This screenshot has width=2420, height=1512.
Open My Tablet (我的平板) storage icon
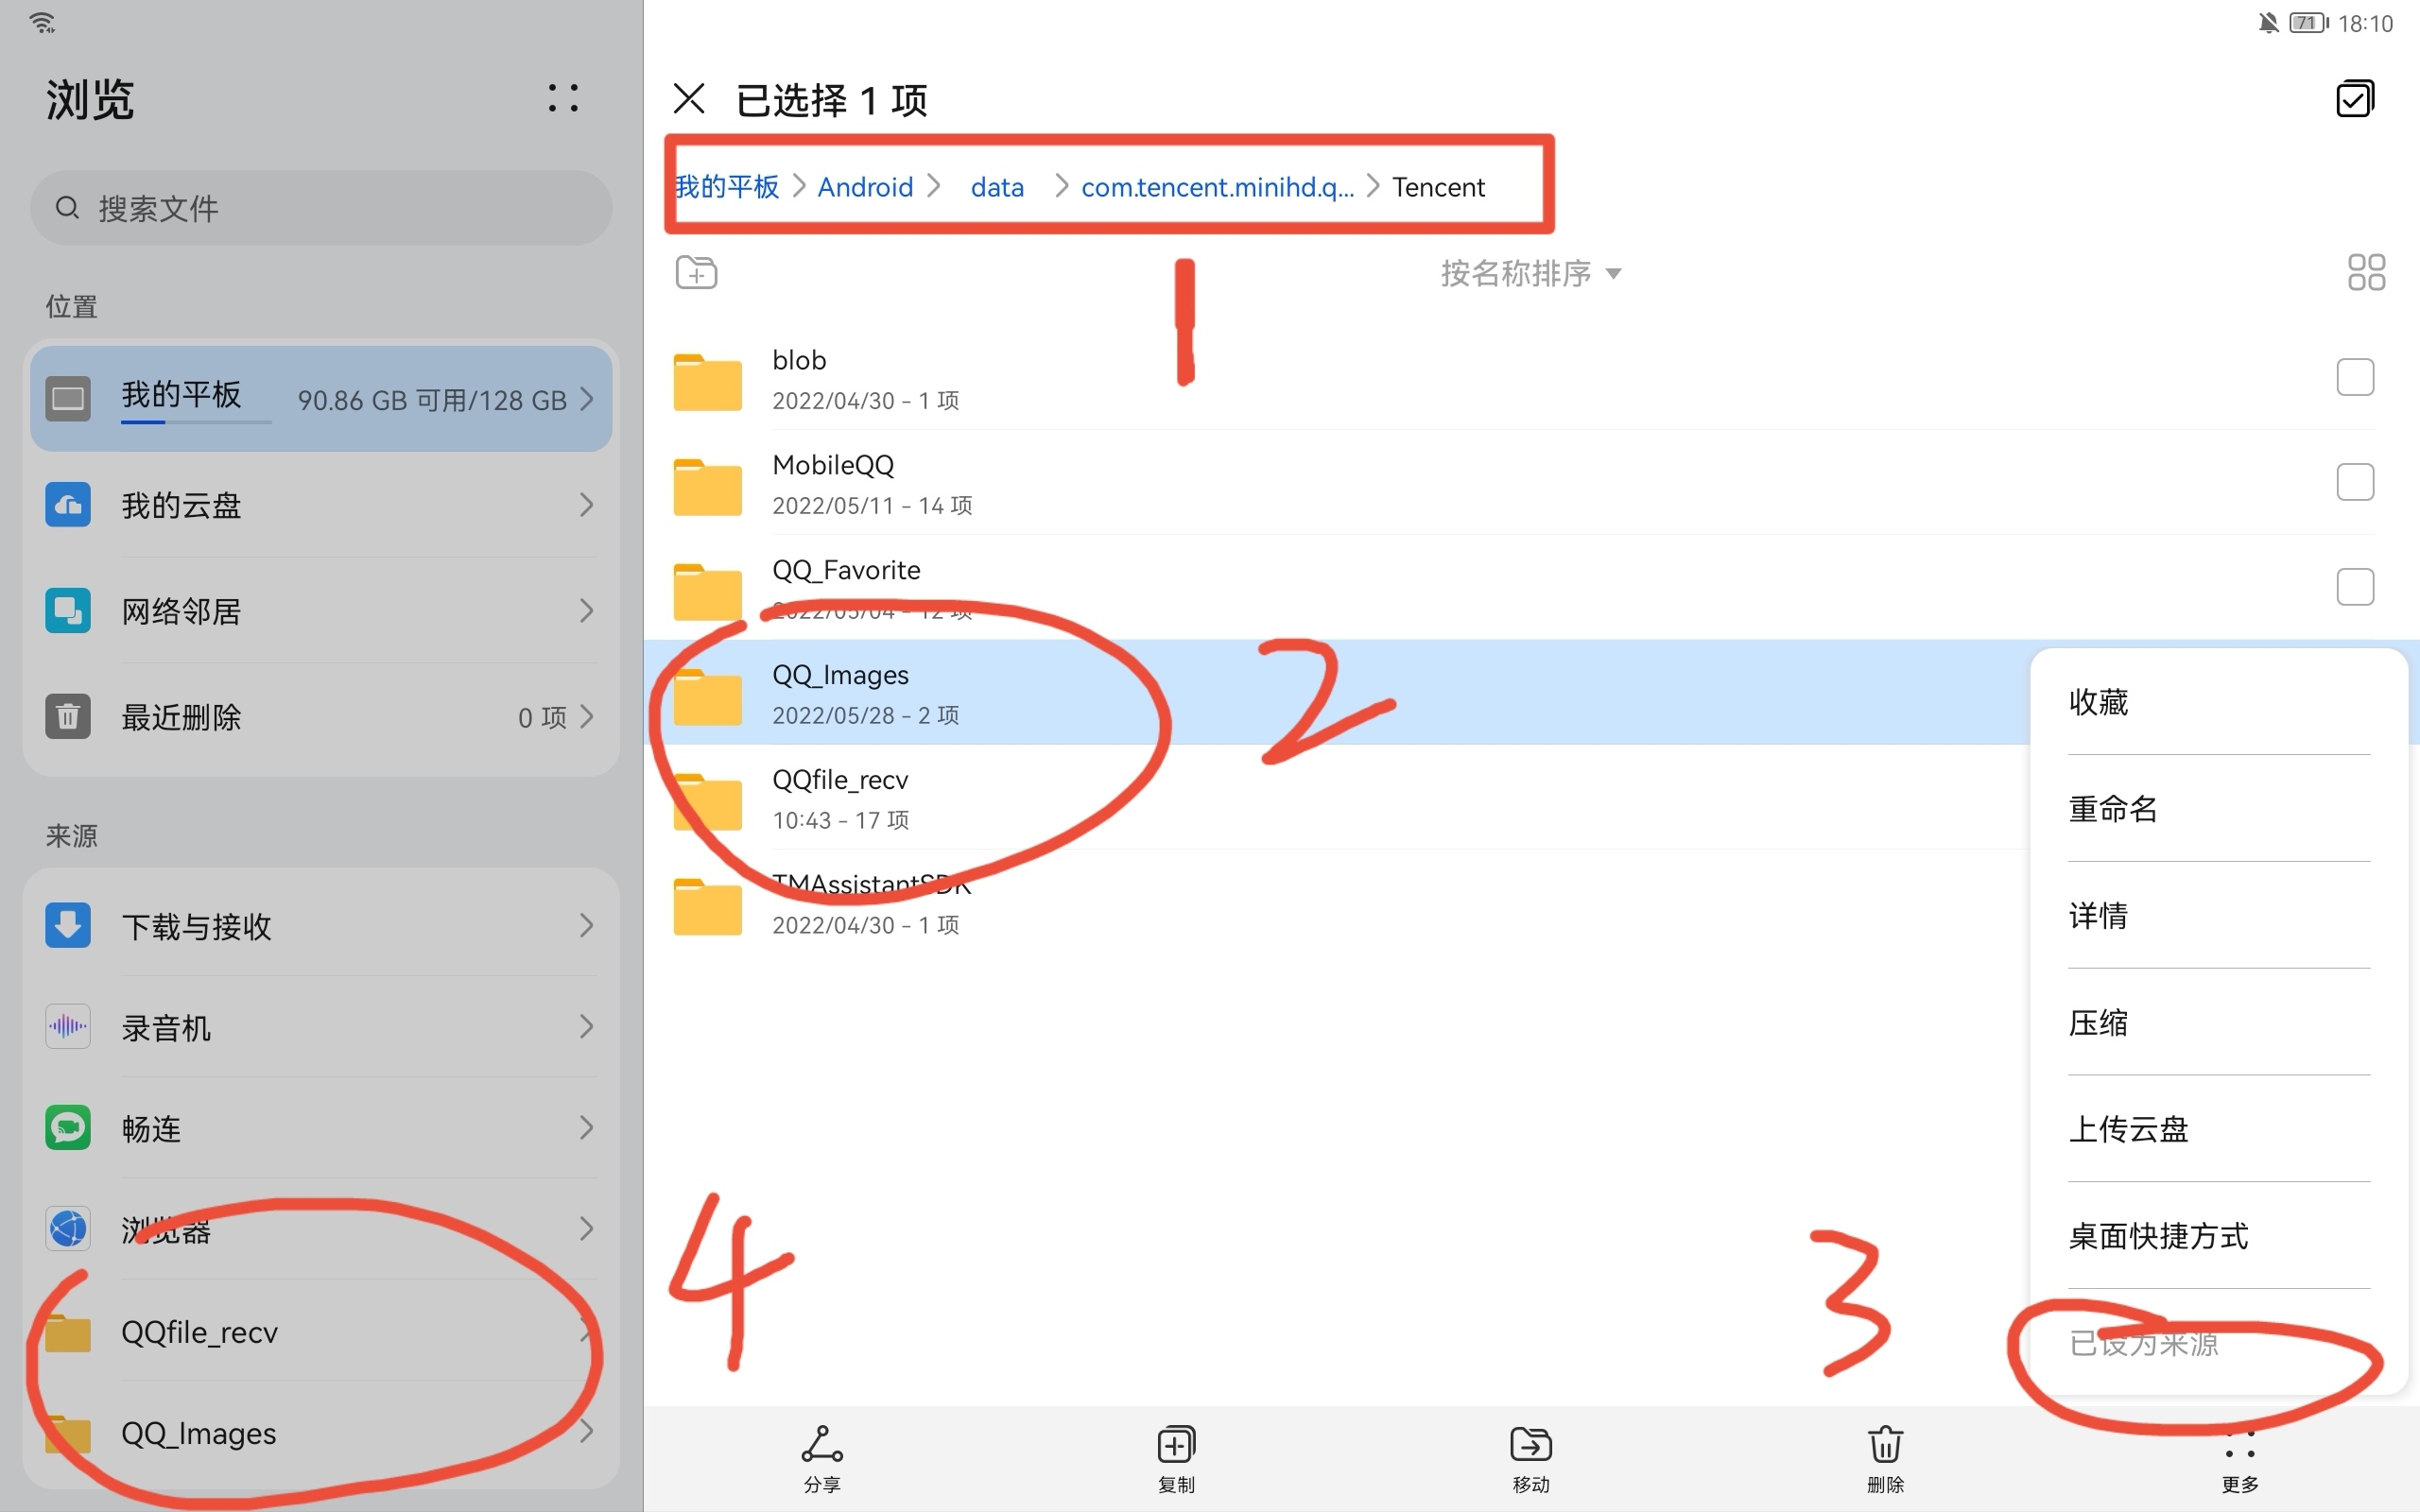(68, 398)
